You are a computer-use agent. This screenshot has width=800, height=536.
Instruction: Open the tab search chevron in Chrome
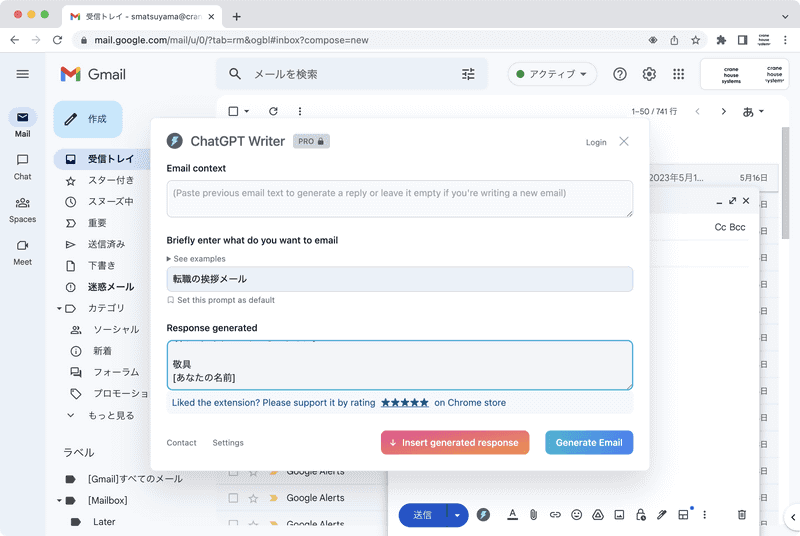785,16
